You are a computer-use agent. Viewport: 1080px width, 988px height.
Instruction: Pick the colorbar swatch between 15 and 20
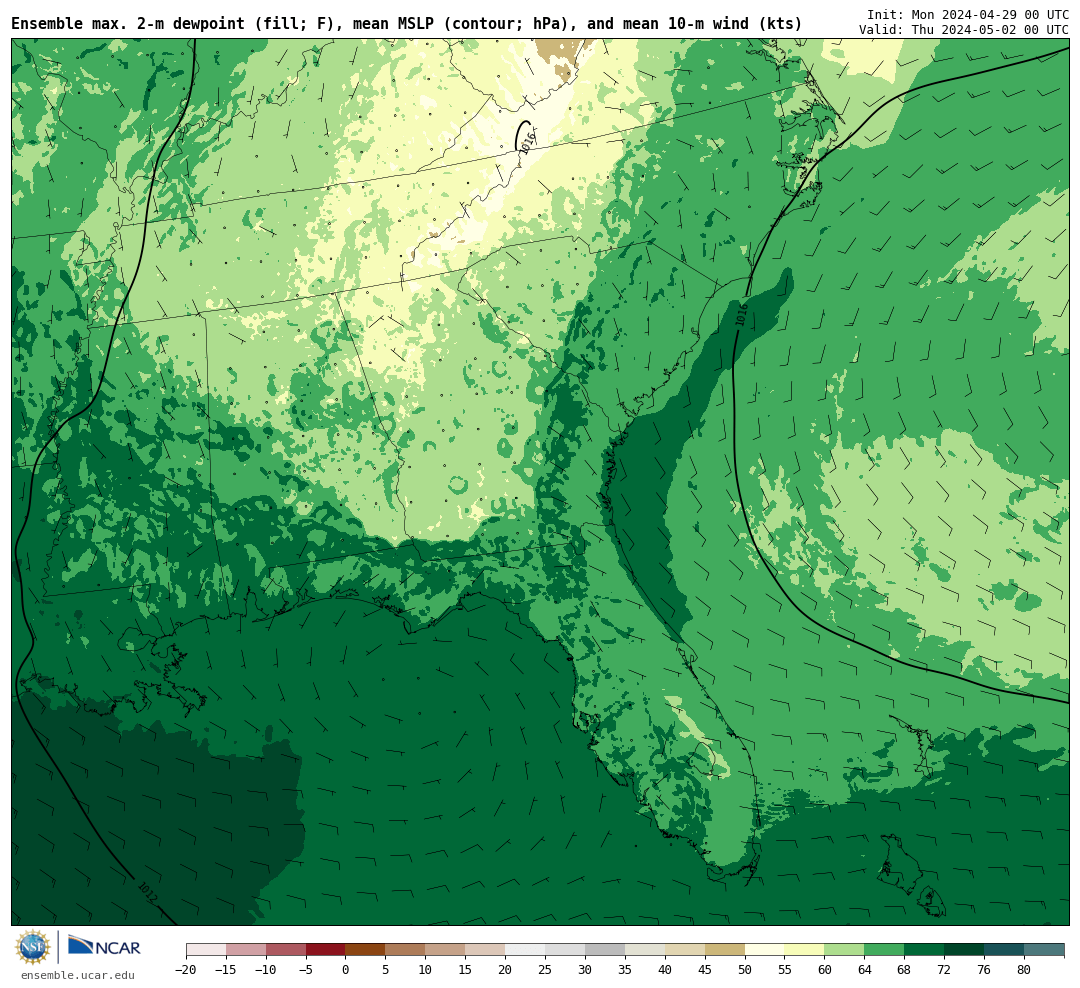(x=486, y=950)
